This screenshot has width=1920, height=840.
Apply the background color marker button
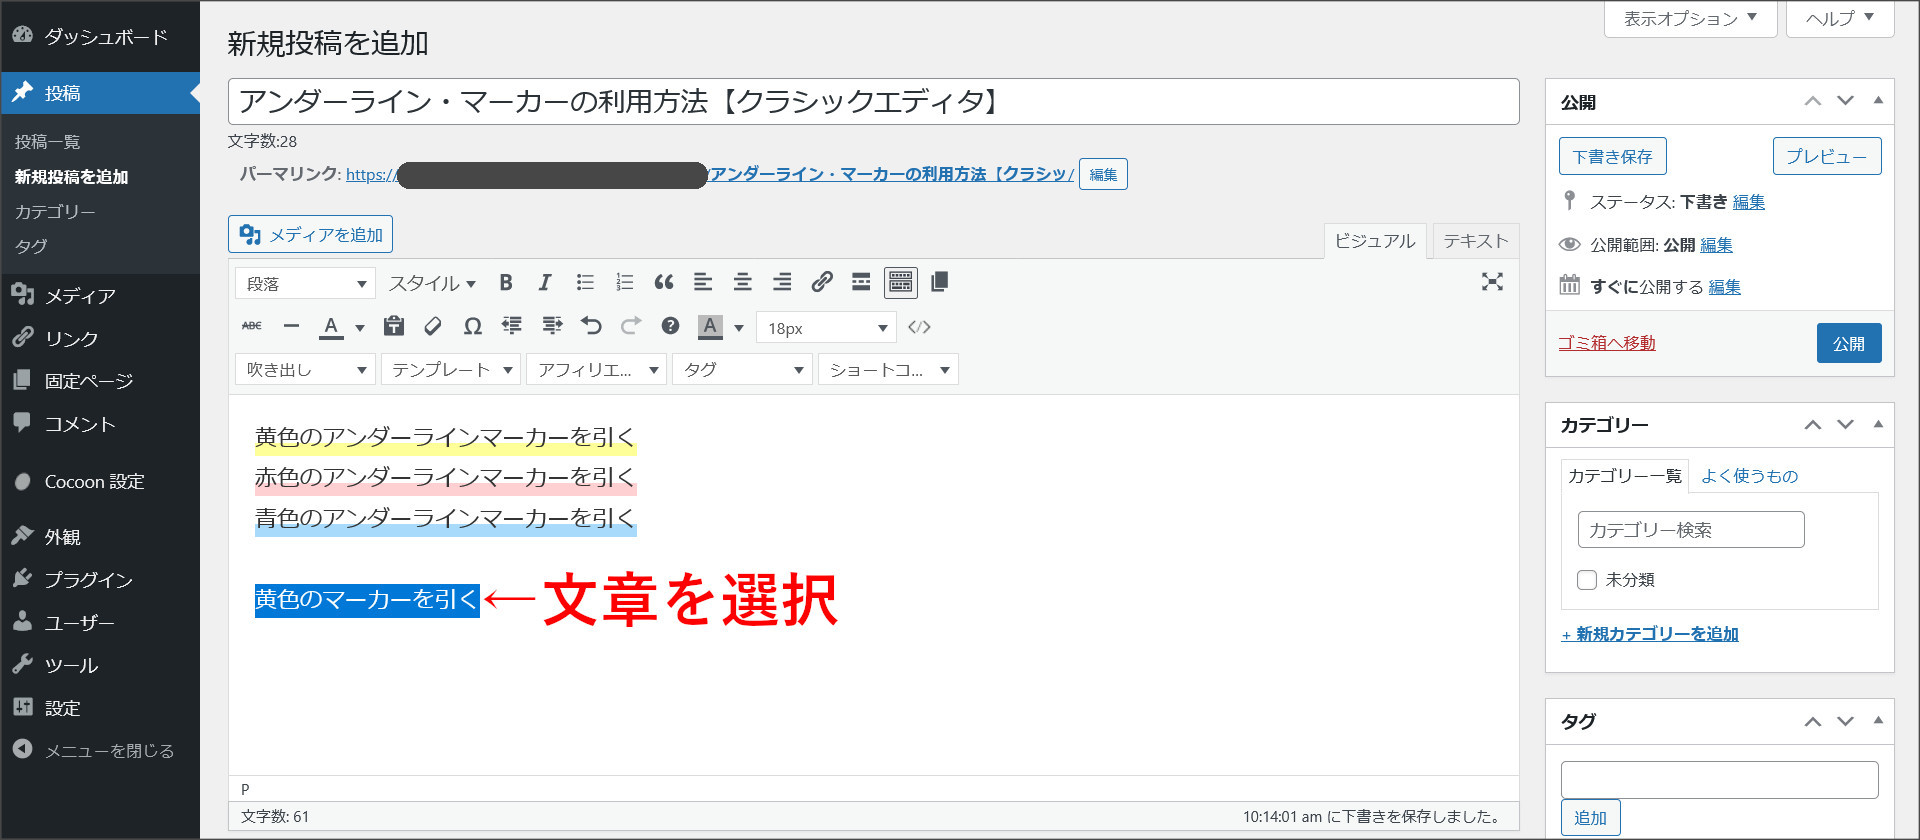tap(710, 326)
